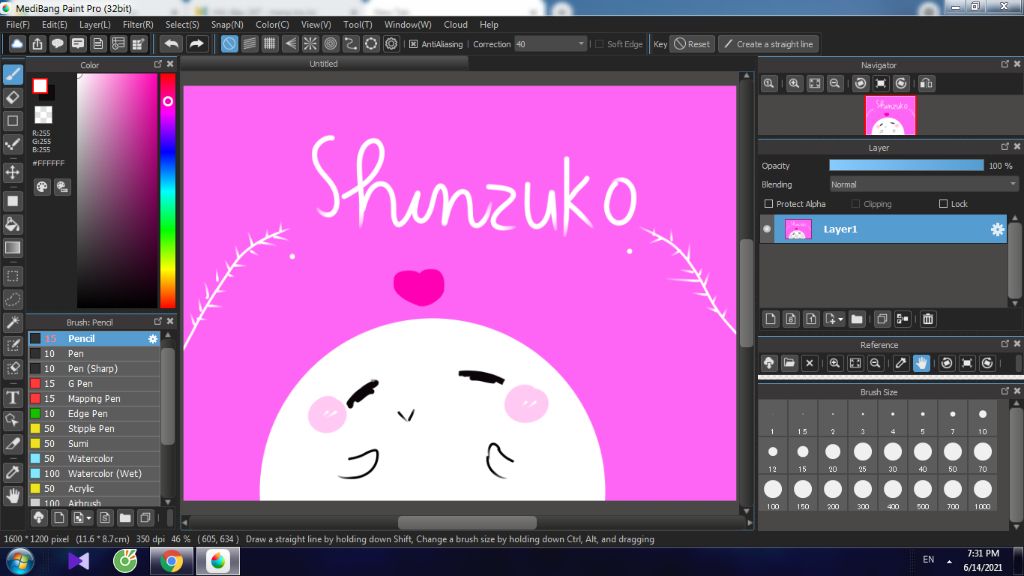Viewport: 1024px width, 576px height.
Task: Select the Eraser tool
Action: 13,98
